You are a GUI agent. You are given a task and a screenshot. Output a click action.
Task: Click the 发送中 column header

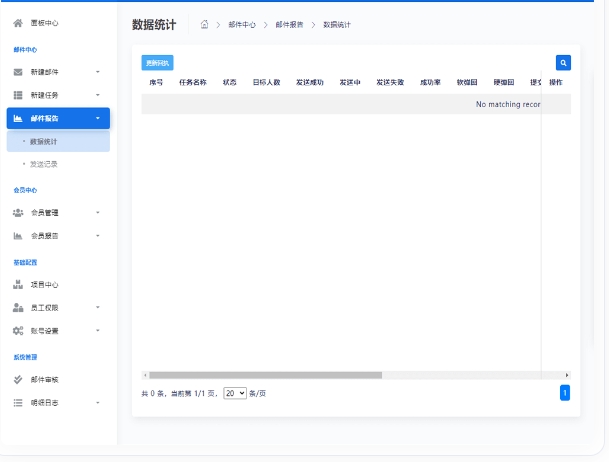350,82
